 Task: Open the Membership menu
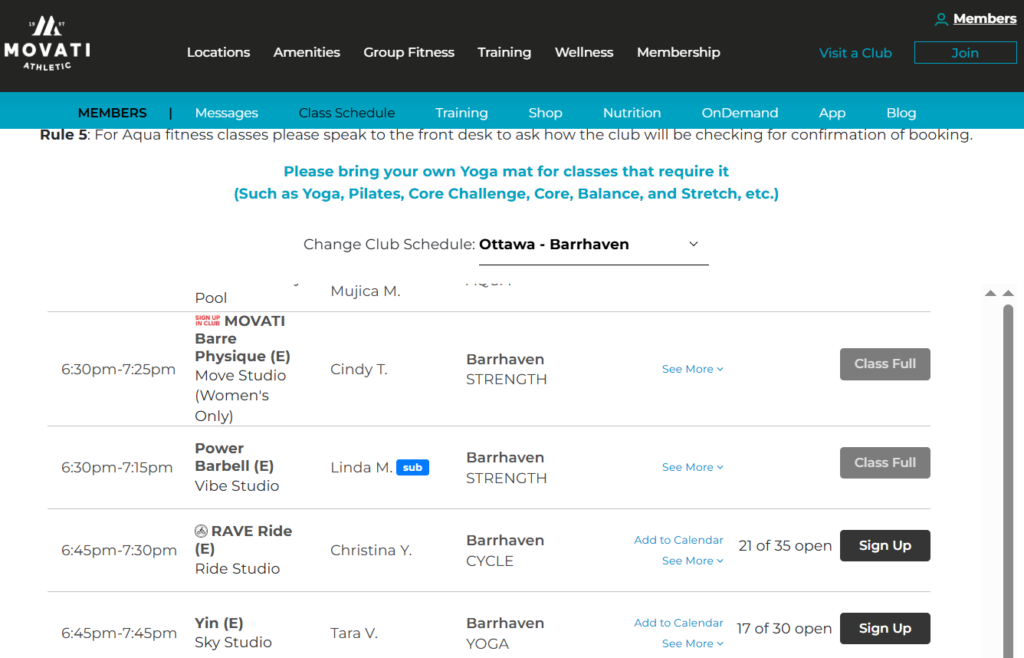tap(679, 52)
